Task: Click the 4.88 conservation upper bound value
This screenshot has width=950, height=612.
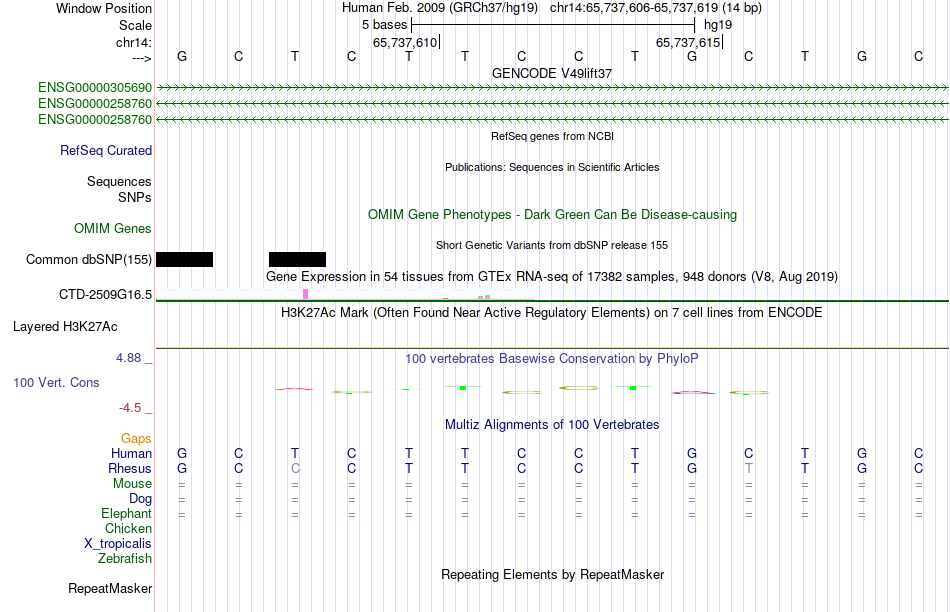Action: 128,358
